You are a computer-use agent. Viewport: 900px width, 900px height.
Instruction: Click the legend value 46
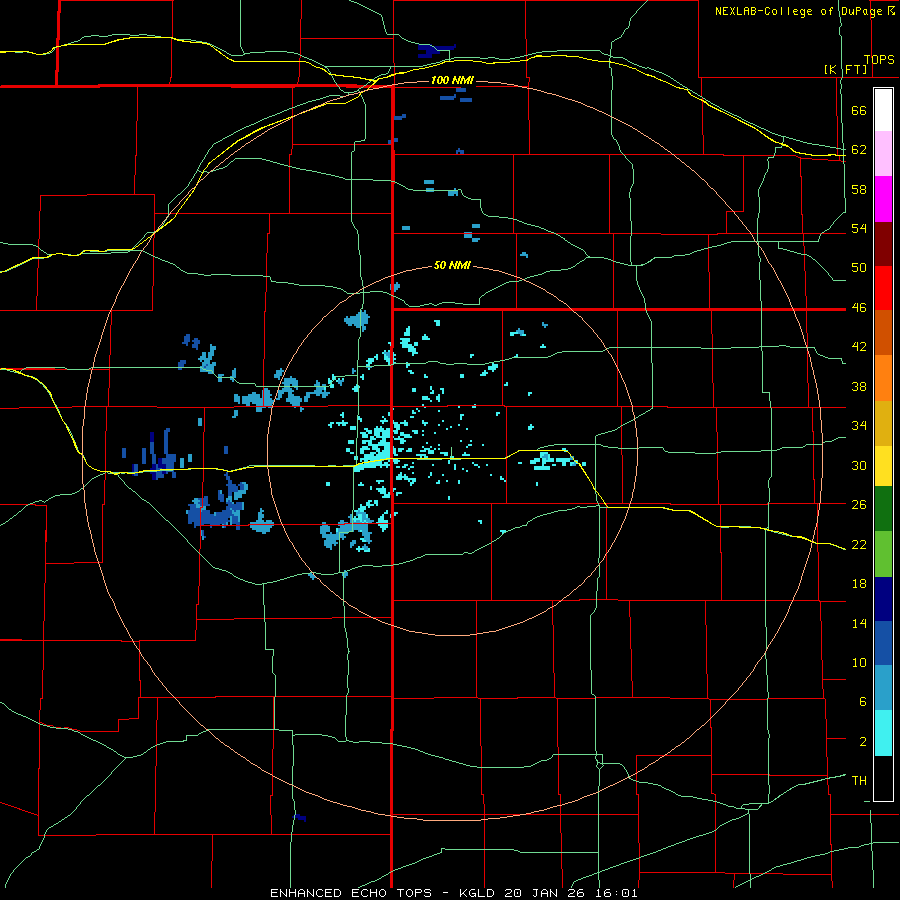click(859, 308)
